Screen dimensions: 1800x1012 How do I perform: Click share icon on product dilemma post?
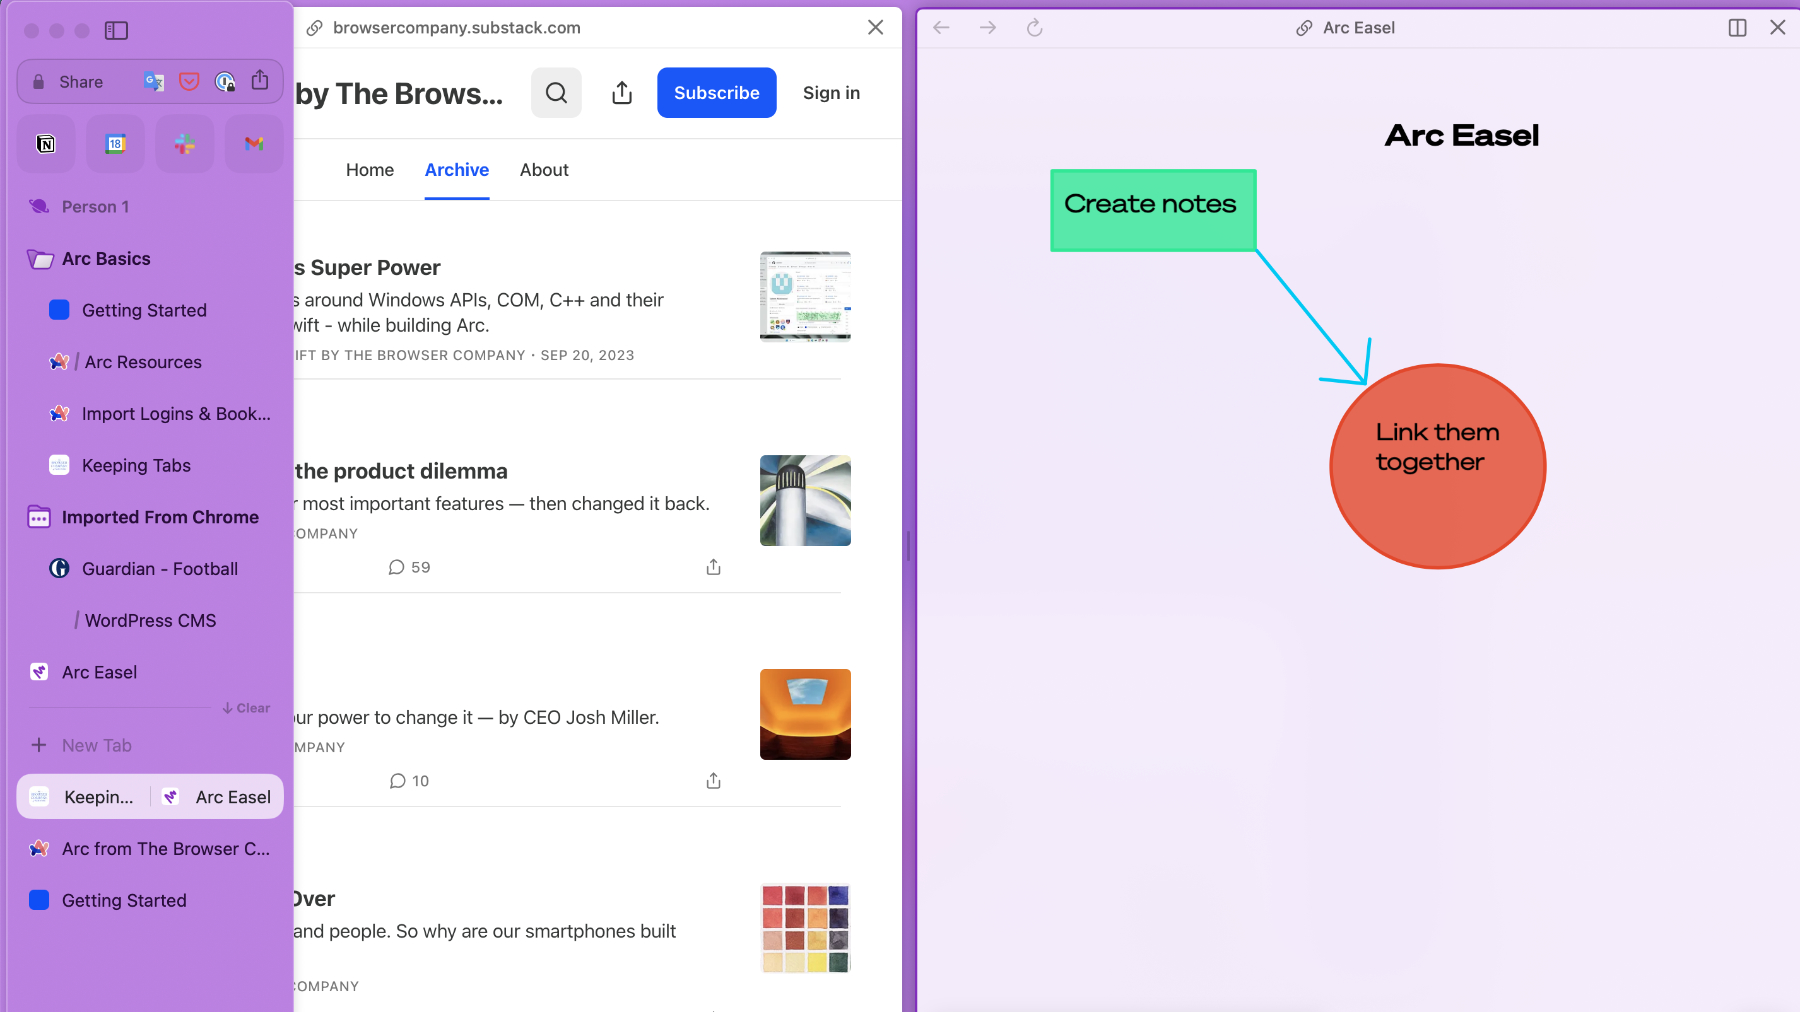713,567
